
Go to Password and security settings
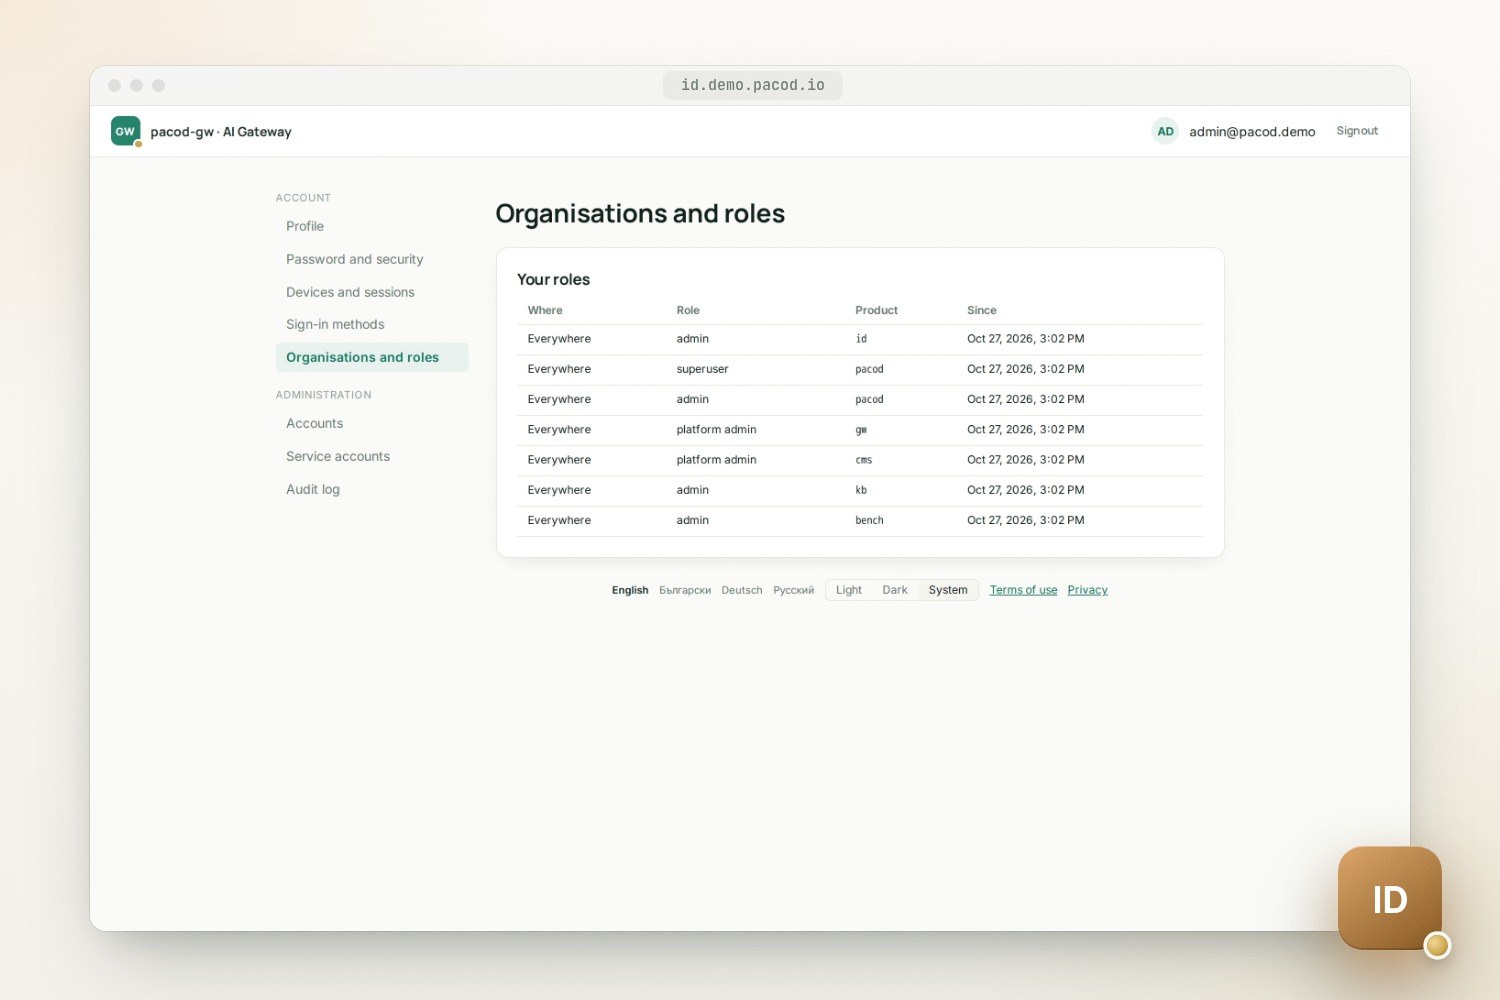pyautogui.click(x=354, y=259)
